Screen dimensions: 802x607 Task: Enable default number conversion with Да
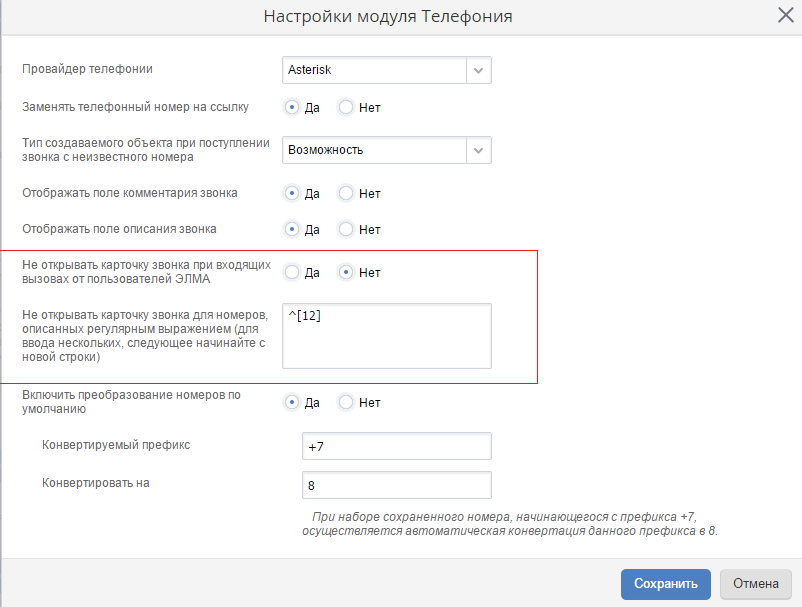click(292, 403)
